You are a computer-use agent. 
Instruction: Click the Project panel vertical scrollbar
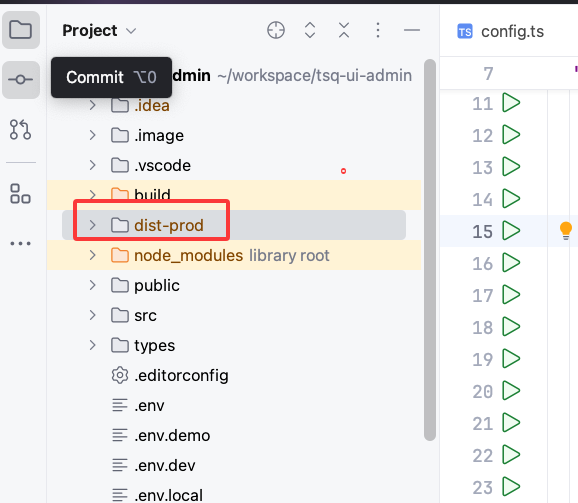[430, 250]
